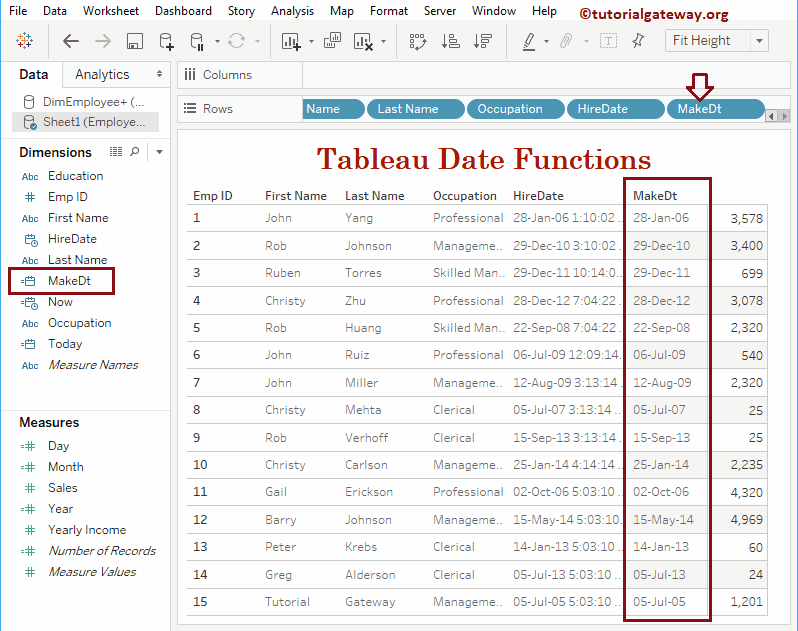Click the Tableau Date Functions title

[483, 159]
